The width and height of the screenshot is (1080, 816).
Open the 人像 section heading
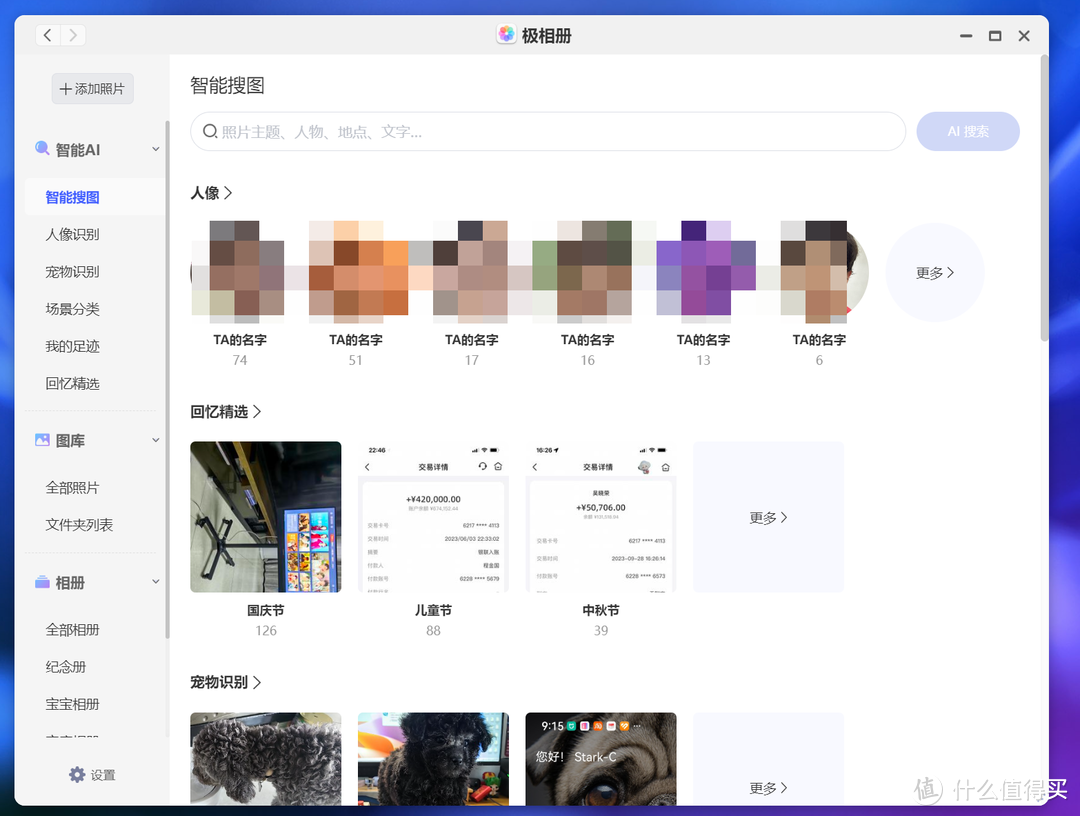tap(211, 193)
